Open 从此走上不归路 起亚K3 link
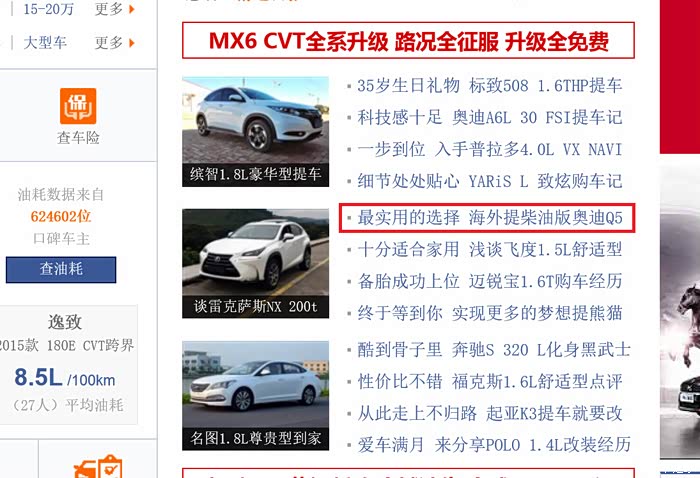700x478 pixels. click(x=490, y=413)
